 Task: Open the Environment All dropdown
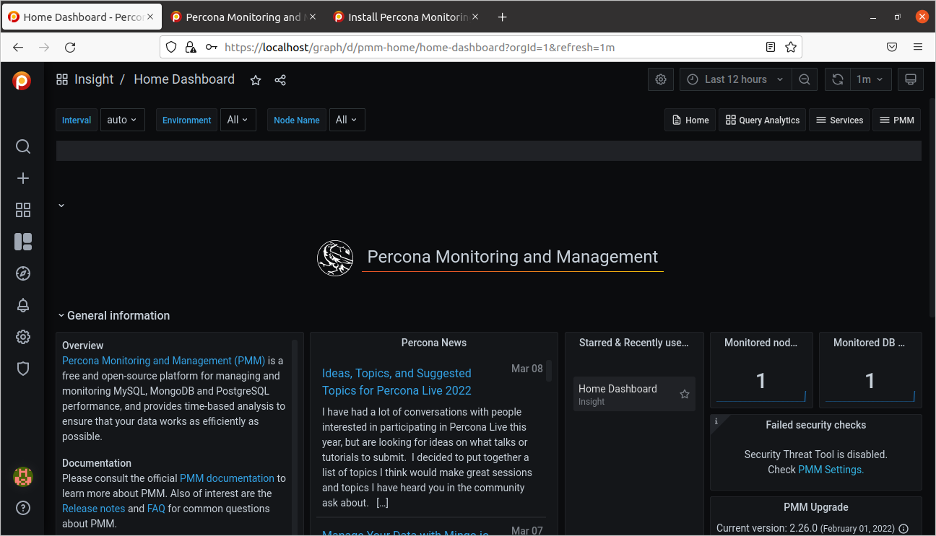point(238,120)
